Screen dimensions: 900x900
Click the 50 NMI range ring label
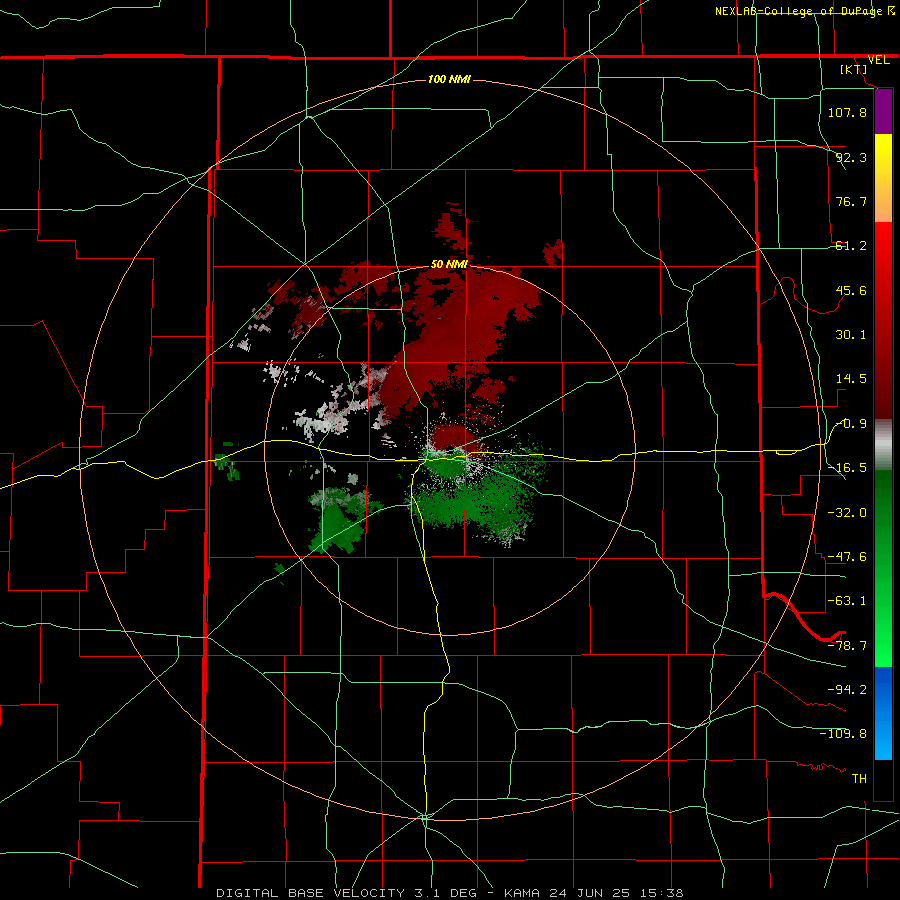[x=449, y=265]
